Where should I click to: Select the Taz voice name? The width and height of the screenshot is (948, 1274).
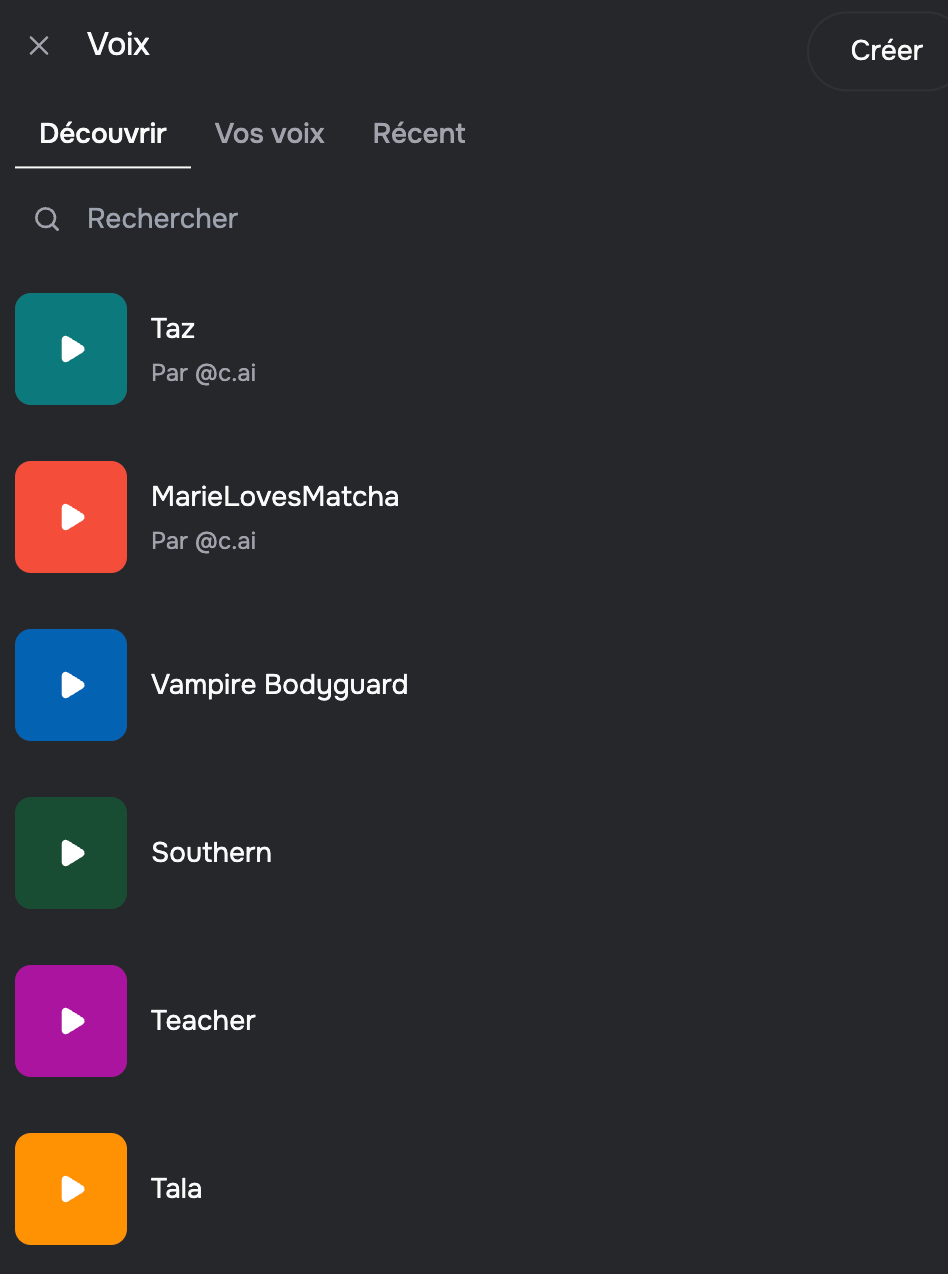click(x=173, y=328)
